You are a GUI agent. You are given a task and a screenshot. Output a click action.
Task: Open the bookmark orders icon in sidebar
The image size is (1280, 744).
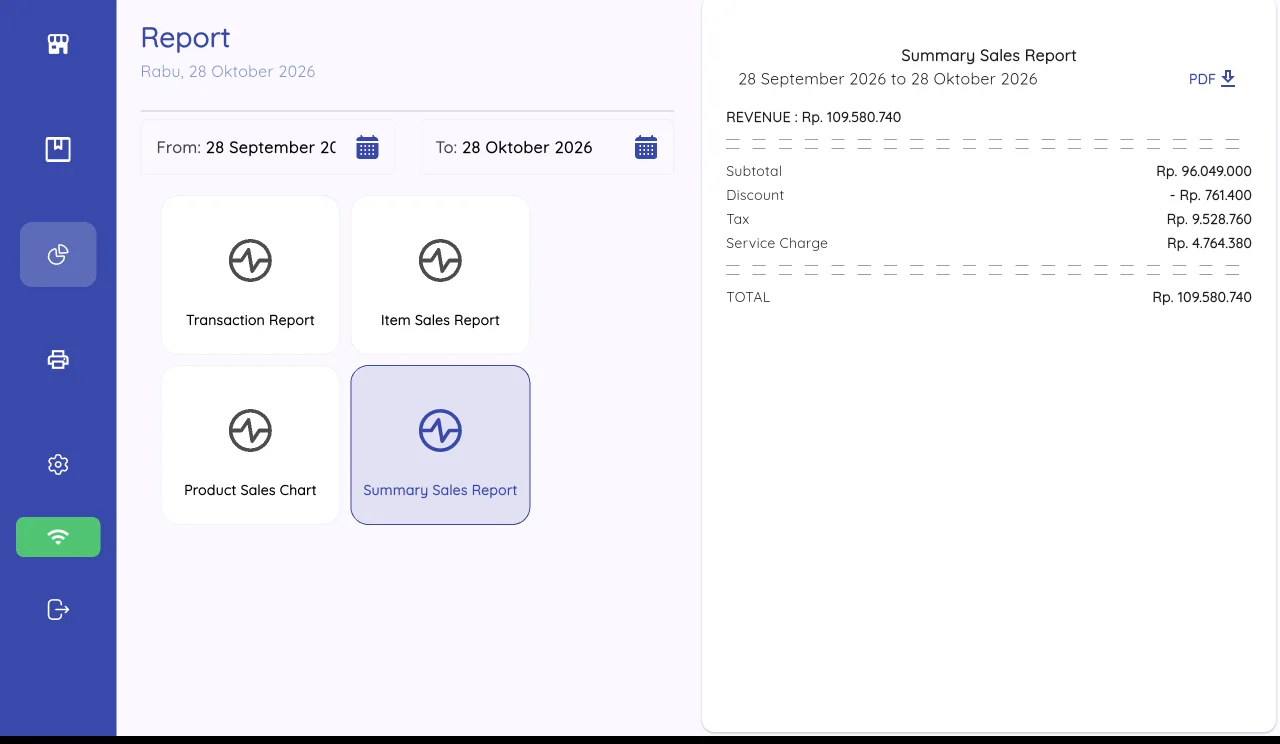coord(58,149)
